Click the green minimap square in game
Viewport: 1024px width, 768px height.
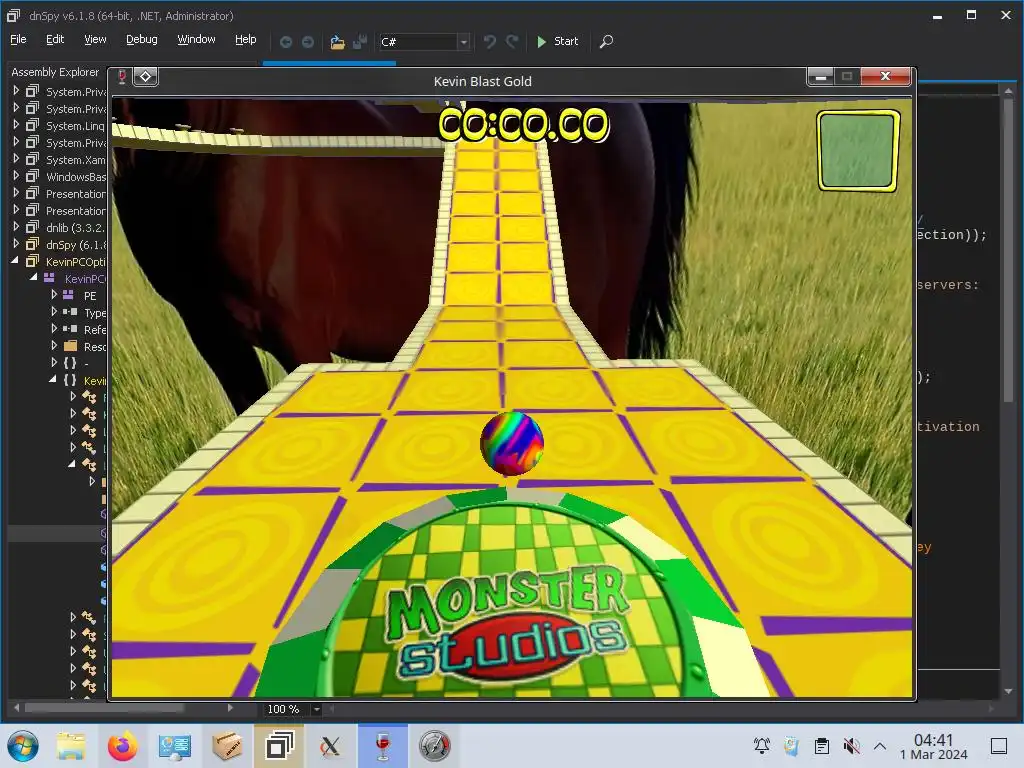pos(858,150)
